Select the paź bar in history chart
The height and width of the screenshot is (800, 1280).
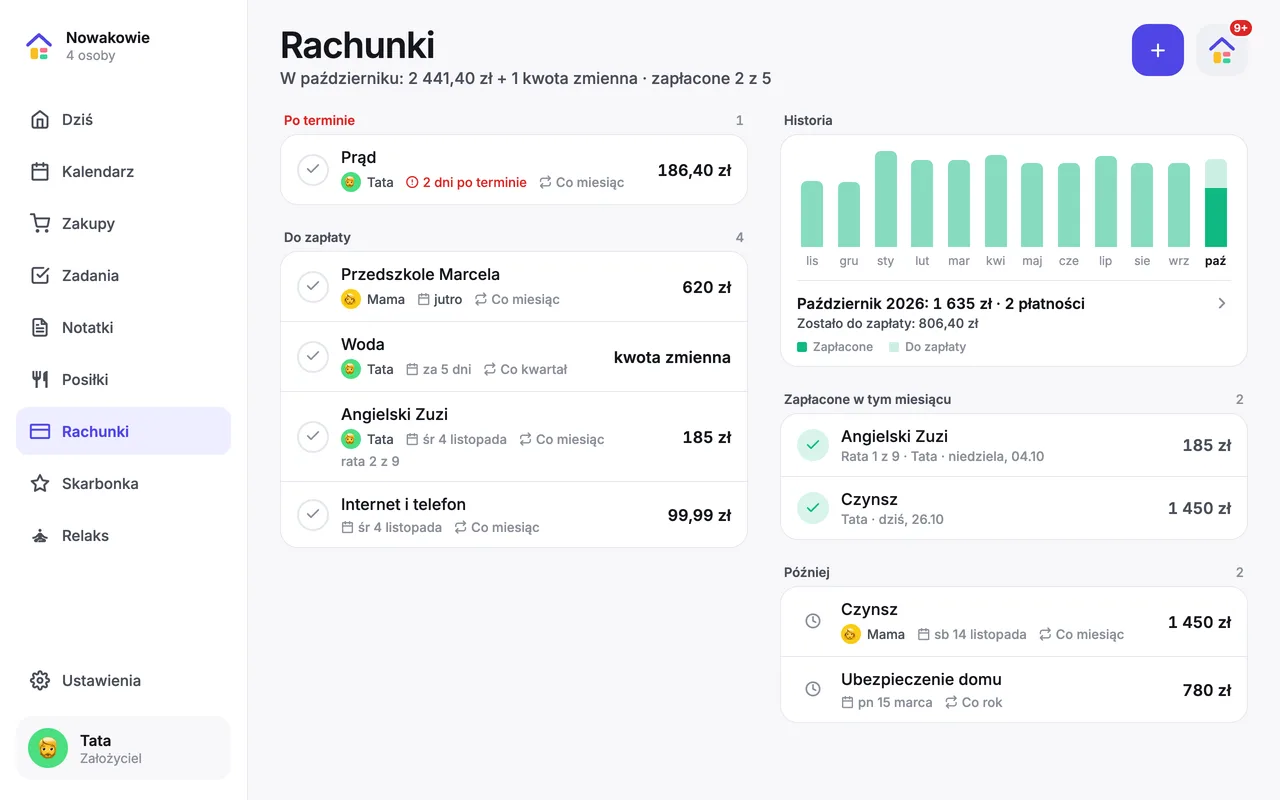[1216, 203]
